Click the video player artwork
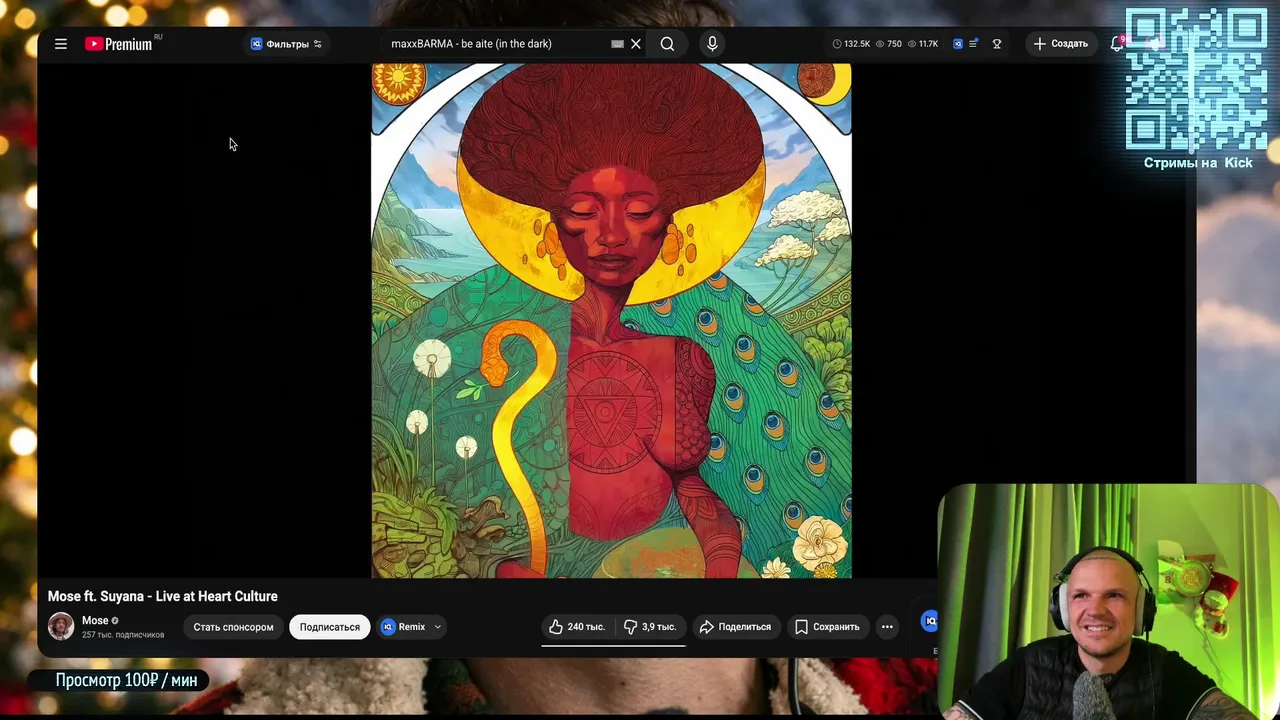 [611, 321]
